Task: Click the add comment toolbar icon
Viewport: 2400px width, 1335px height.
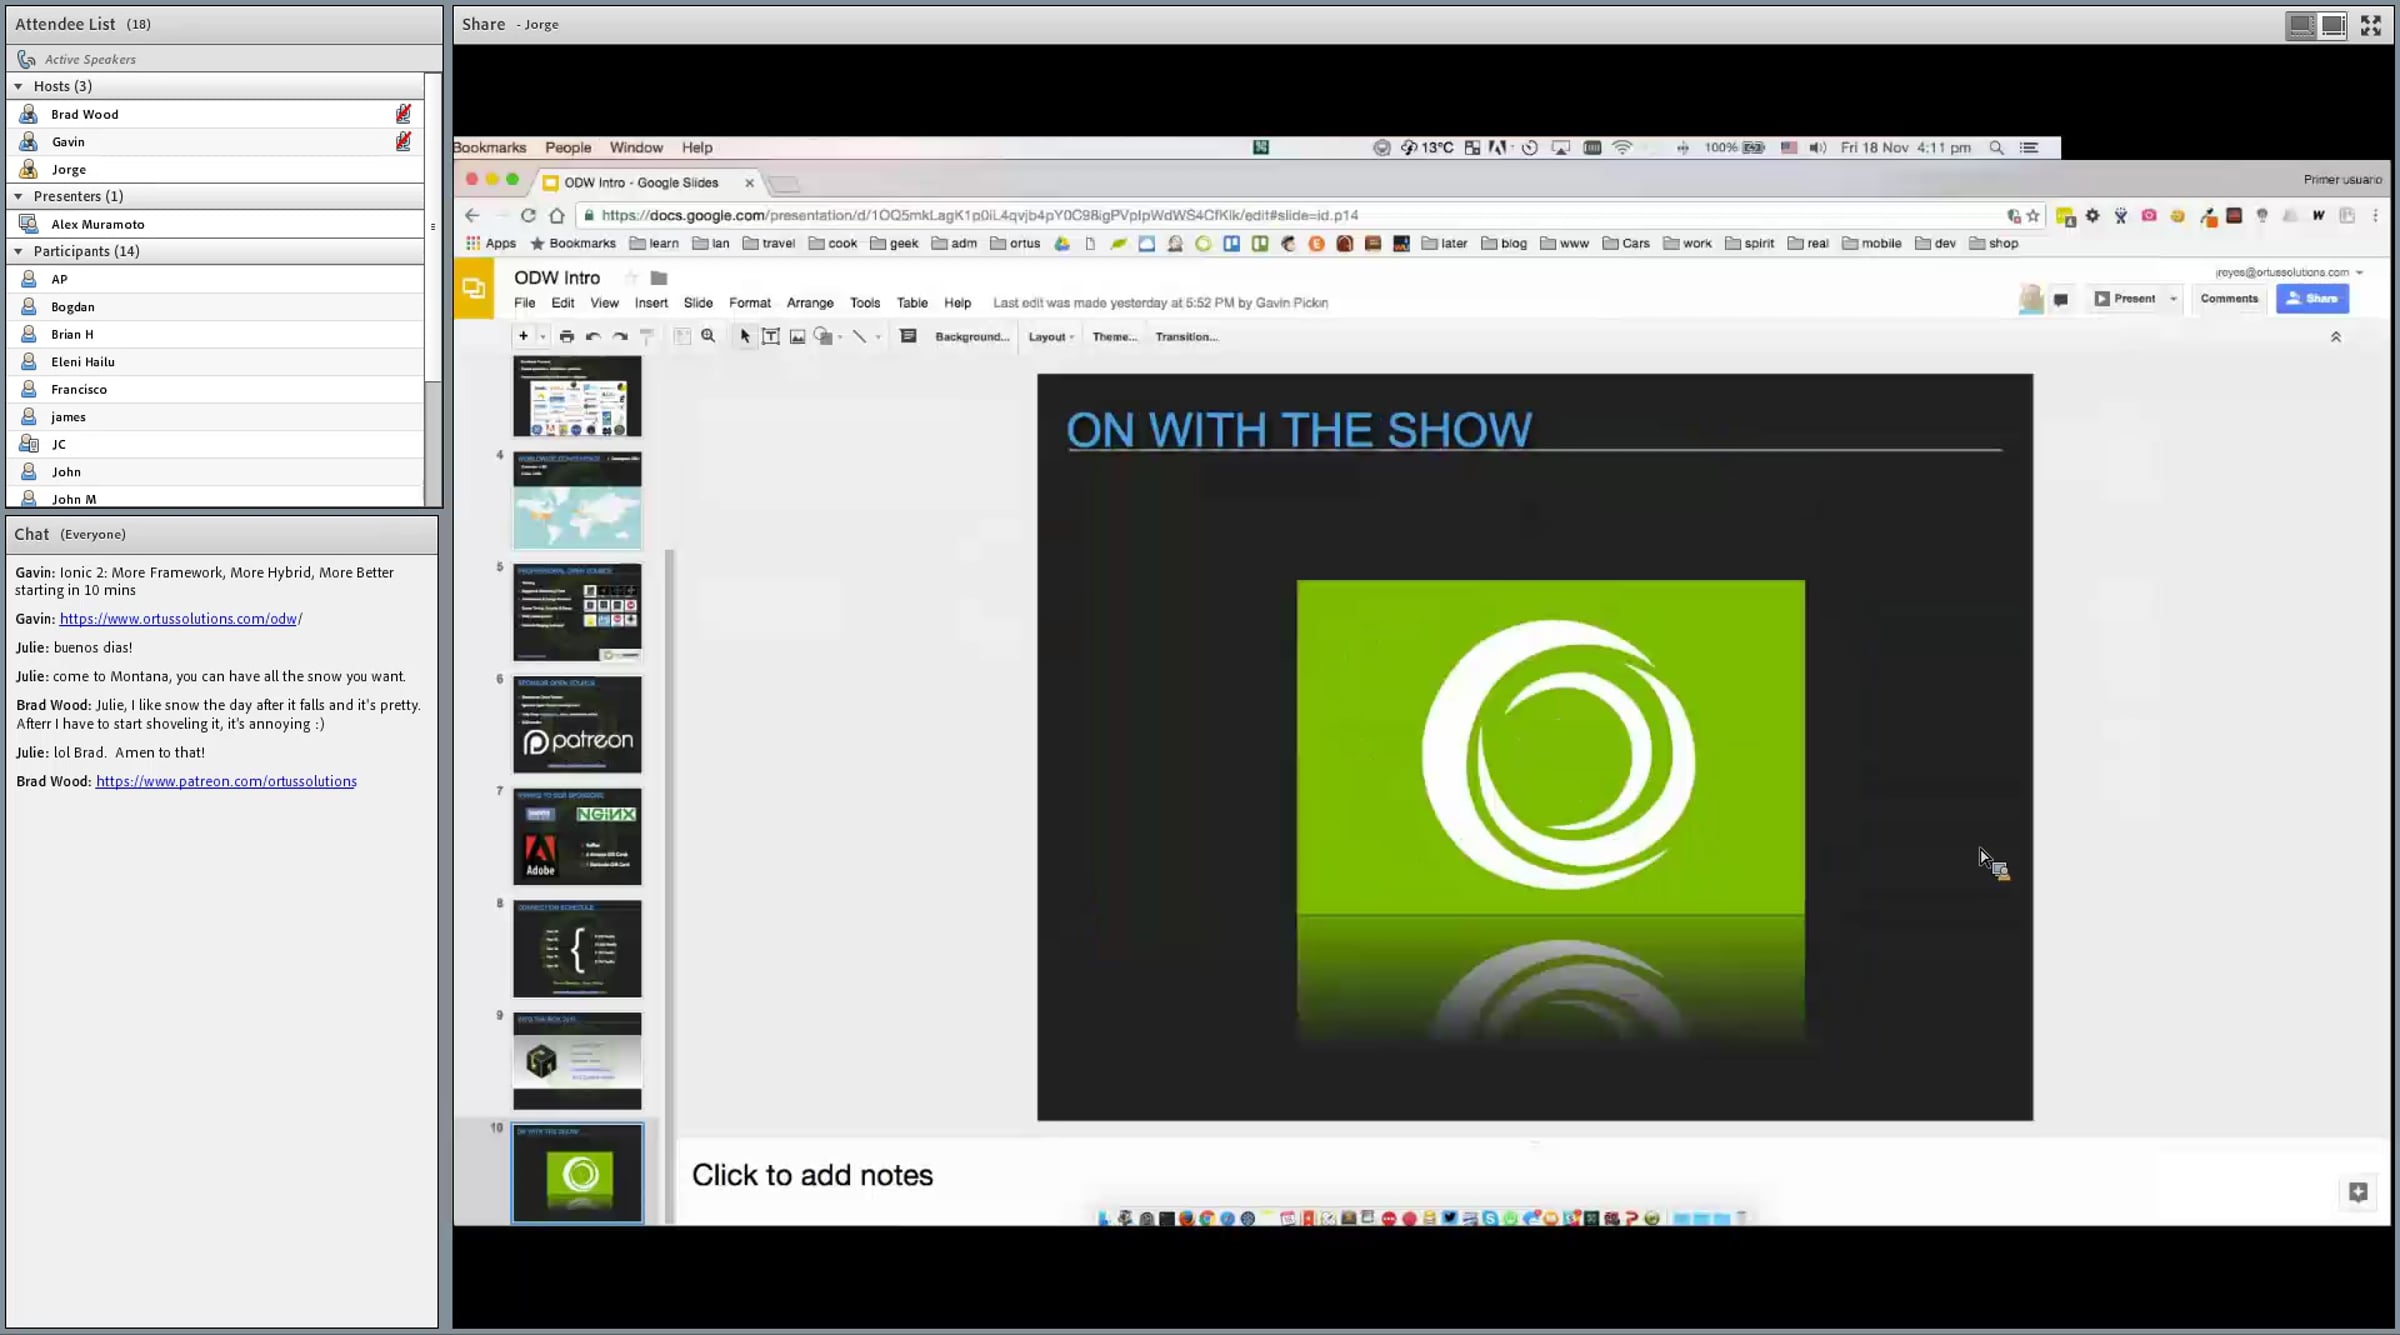Action: coord(908,336)
